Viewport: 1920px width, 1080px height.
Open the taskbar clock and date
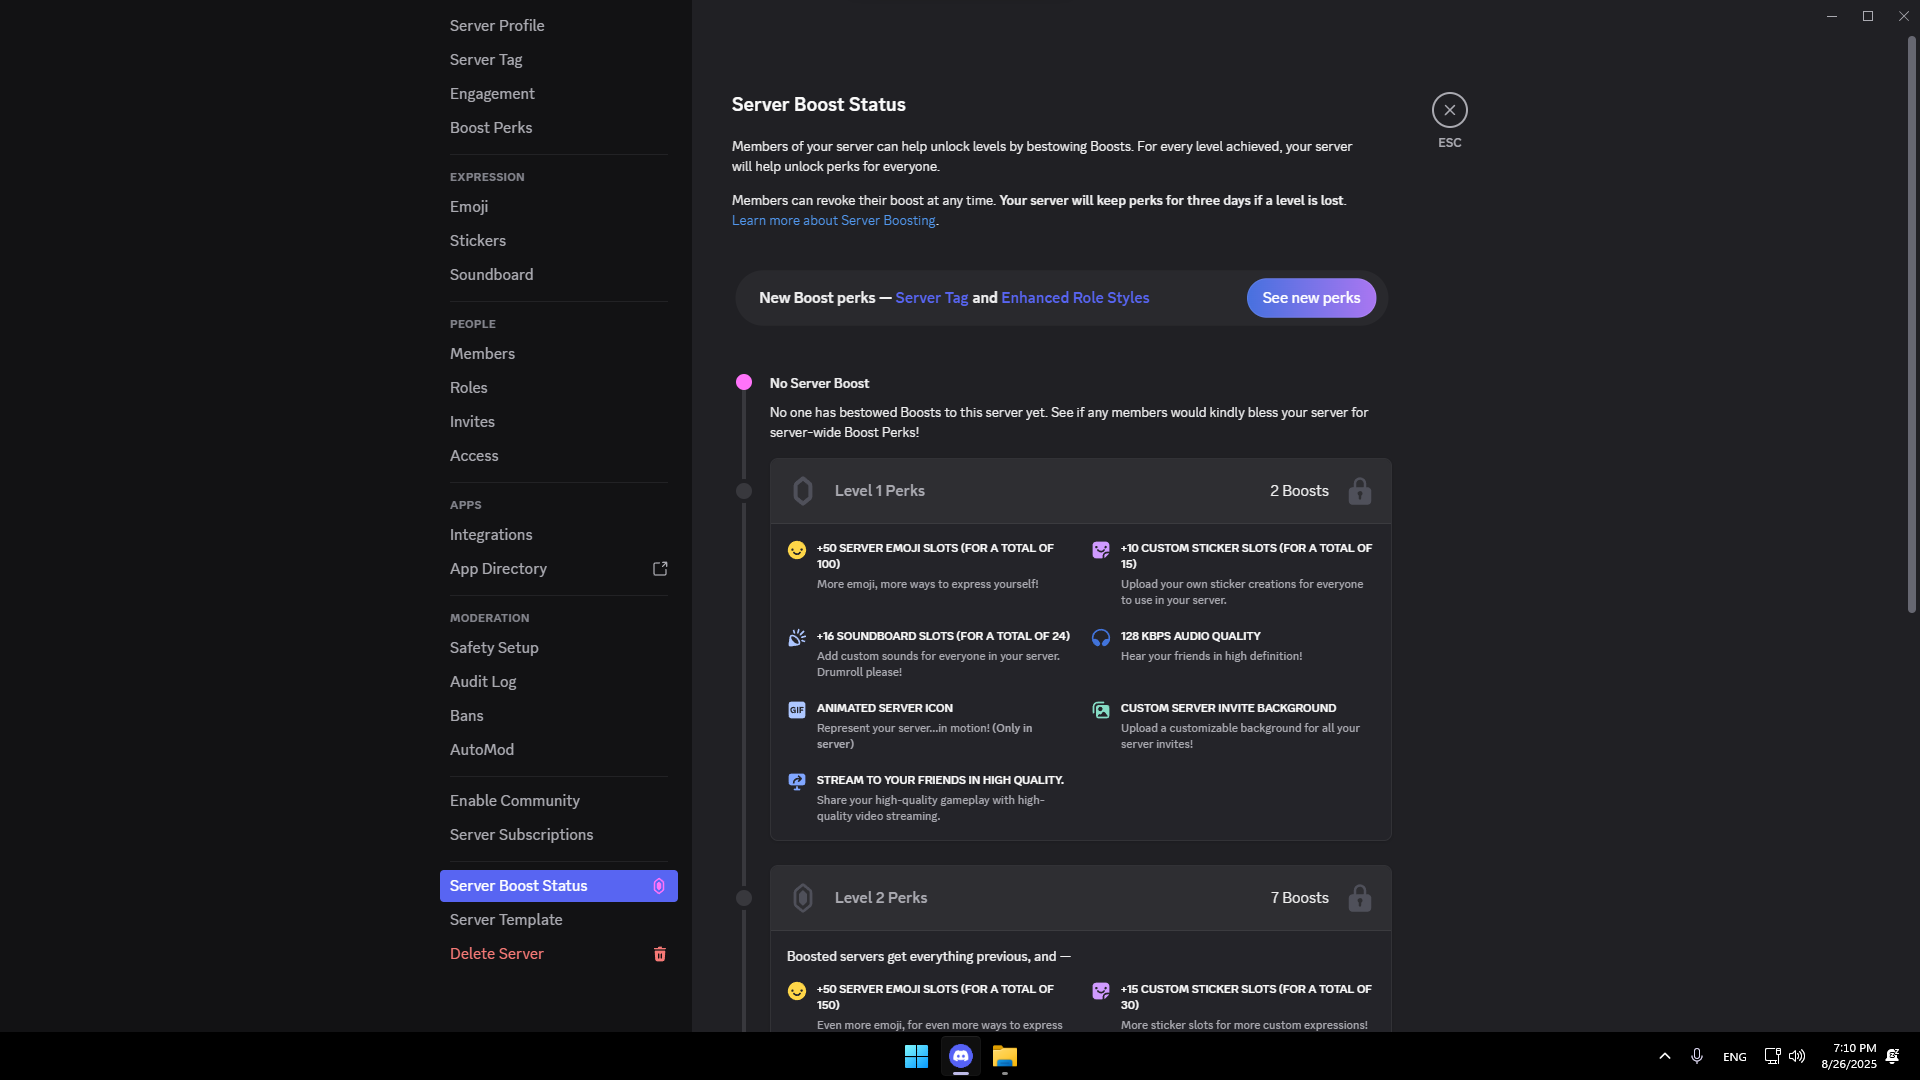[x=1848, y=1056]
